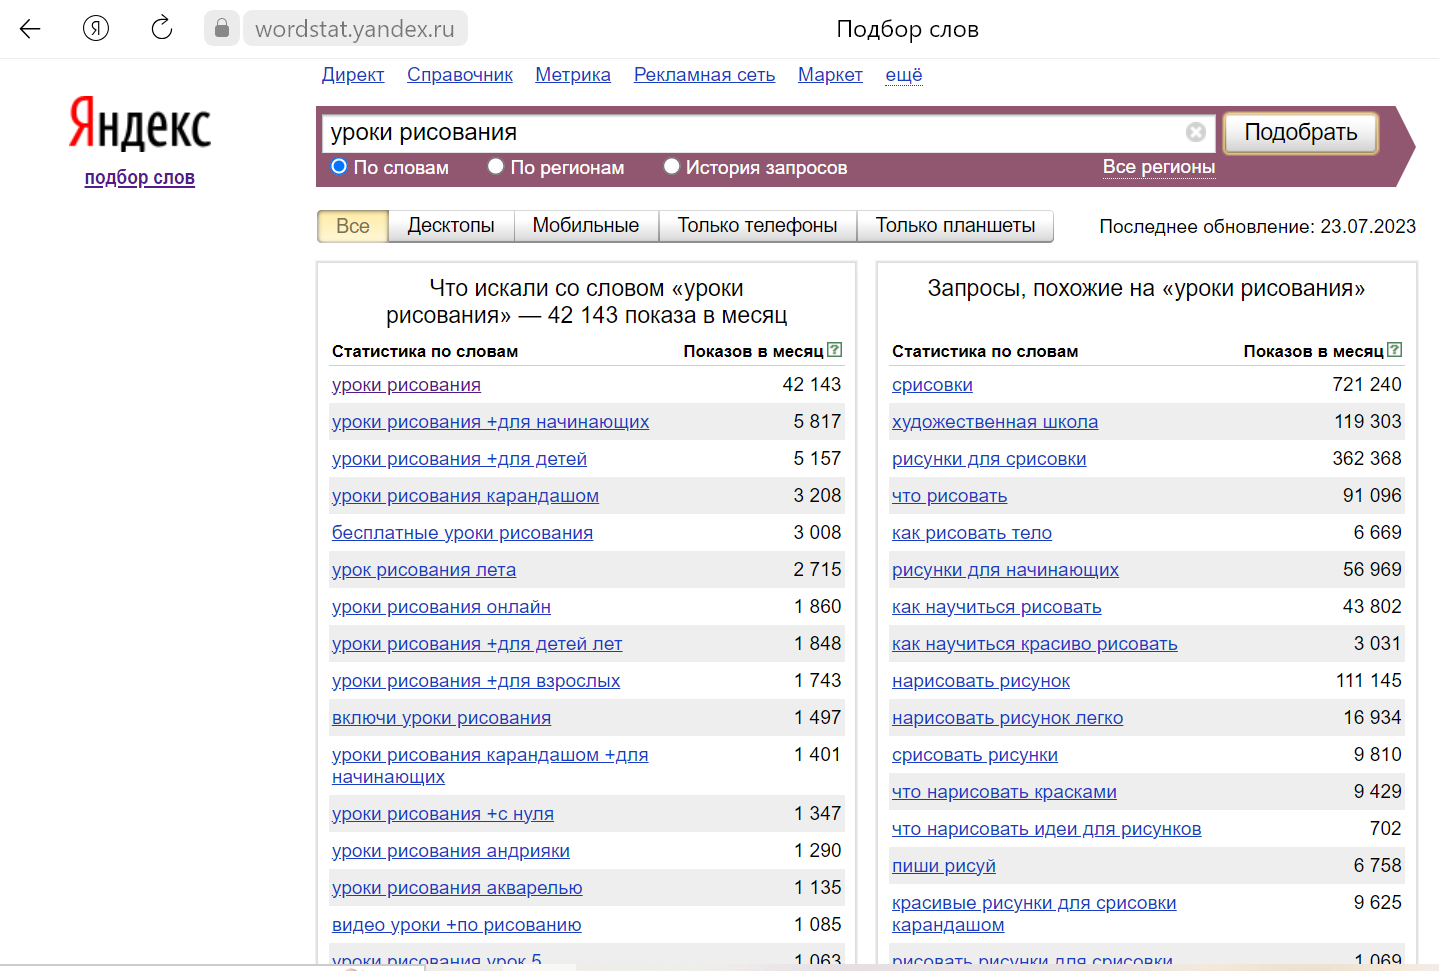Viewport: 1439px width, 971px height.
Task: Open similar query 'что нарисовать идеи для рисунков'
Action: (1047, 829)
